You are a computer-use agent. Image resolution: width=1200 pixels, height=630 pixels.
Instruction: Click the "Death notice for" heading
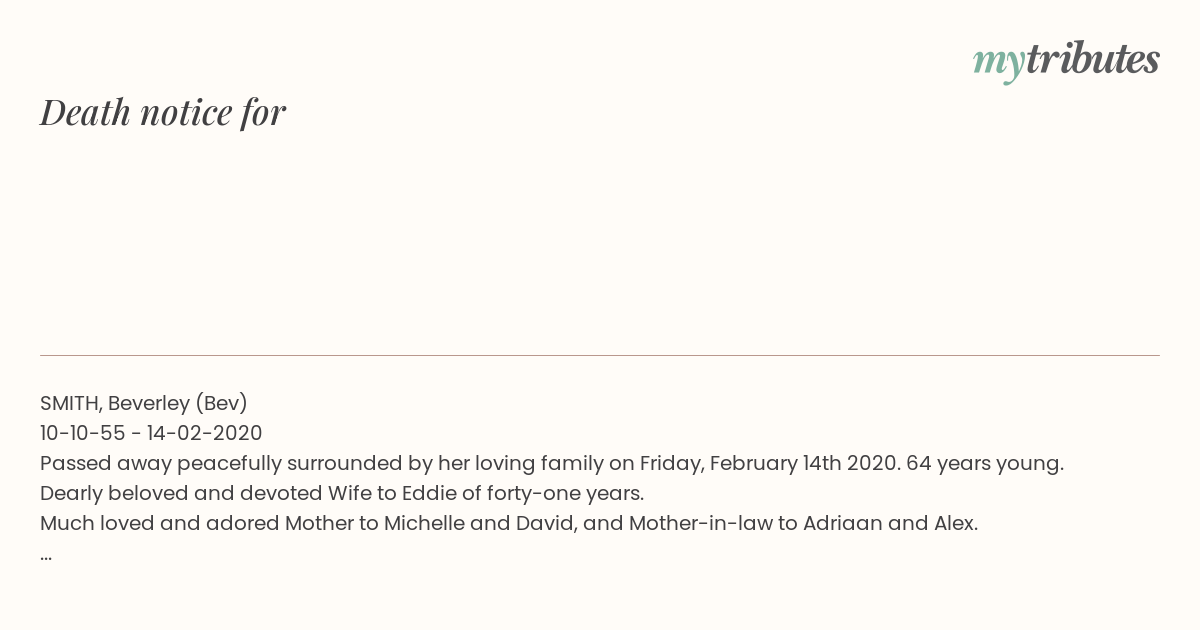163,113
